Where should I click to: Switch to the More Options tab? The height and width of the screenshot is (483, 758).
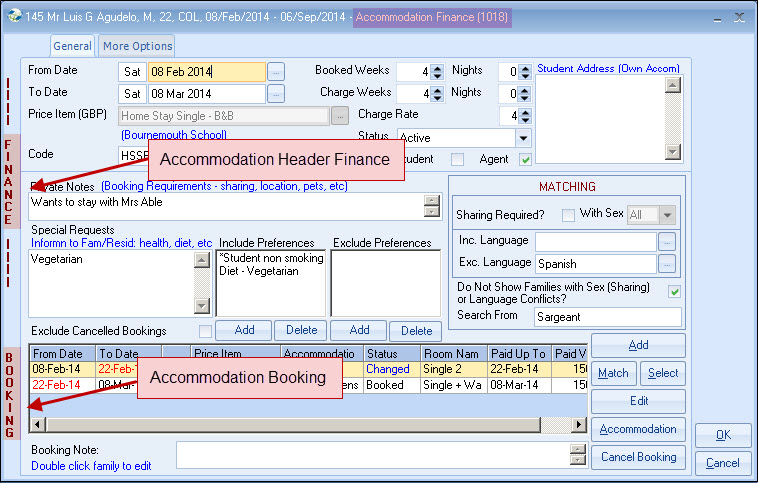137,46
